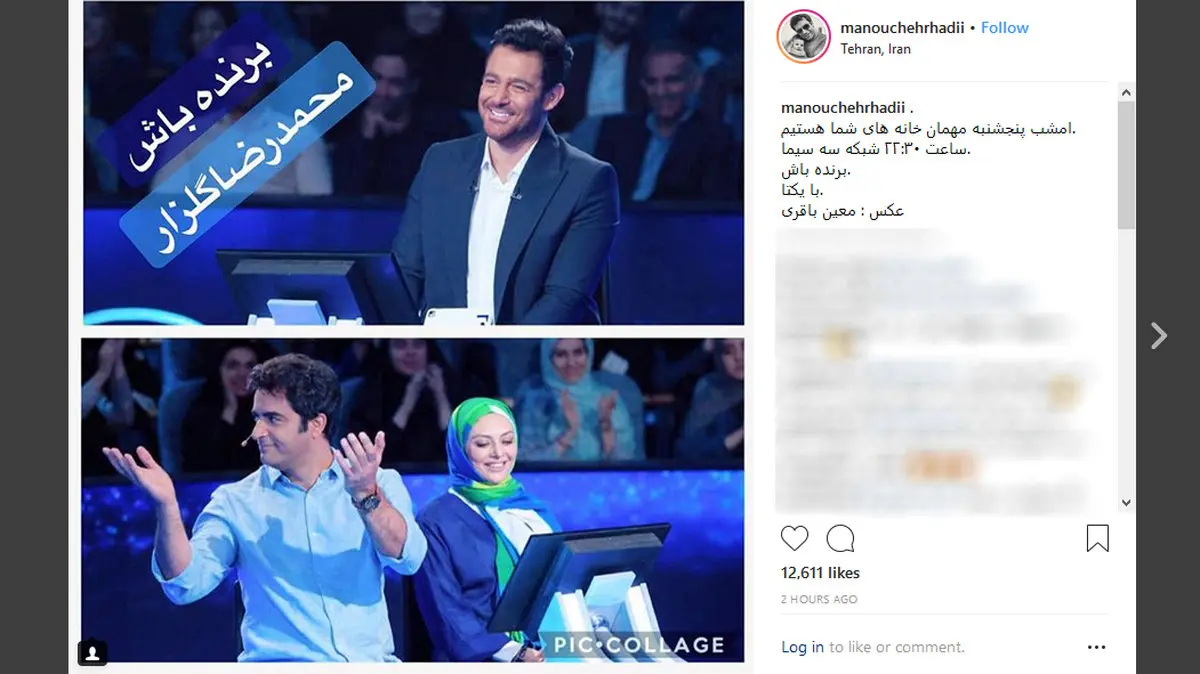Open comments via speech bubble icon
The height and width of the screenshot is (674, 1200).
point(841,539)
